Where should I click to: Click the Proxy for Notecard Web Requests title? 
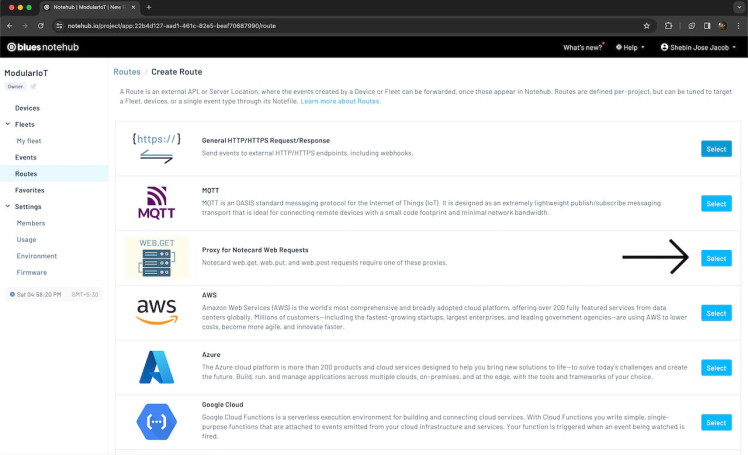pos(255,250)
